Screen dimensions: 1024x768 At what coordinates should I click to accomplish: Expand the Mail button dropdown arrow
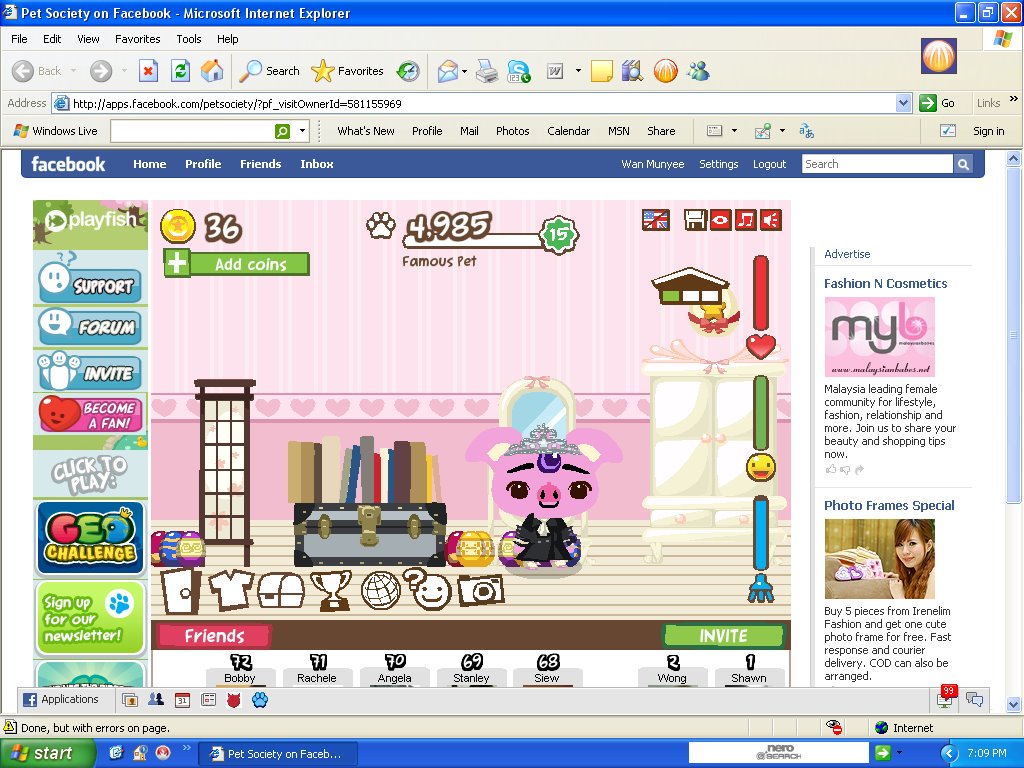pyautogui.click(x=464, y=71)
